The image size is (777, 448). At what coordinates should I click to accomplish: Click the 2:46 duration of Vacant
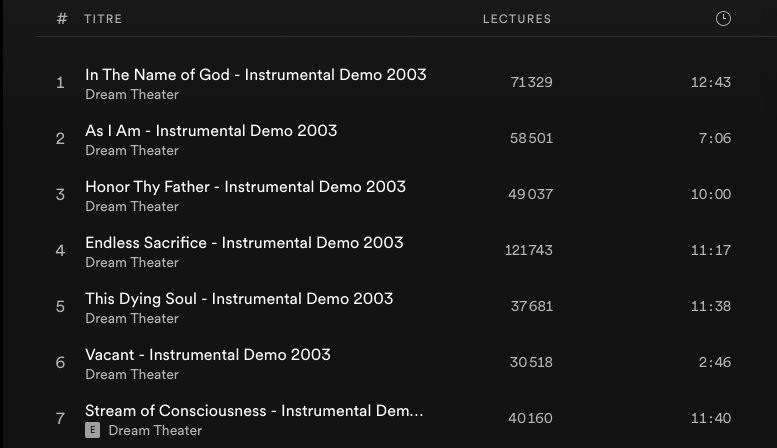[x=714, y=363]
